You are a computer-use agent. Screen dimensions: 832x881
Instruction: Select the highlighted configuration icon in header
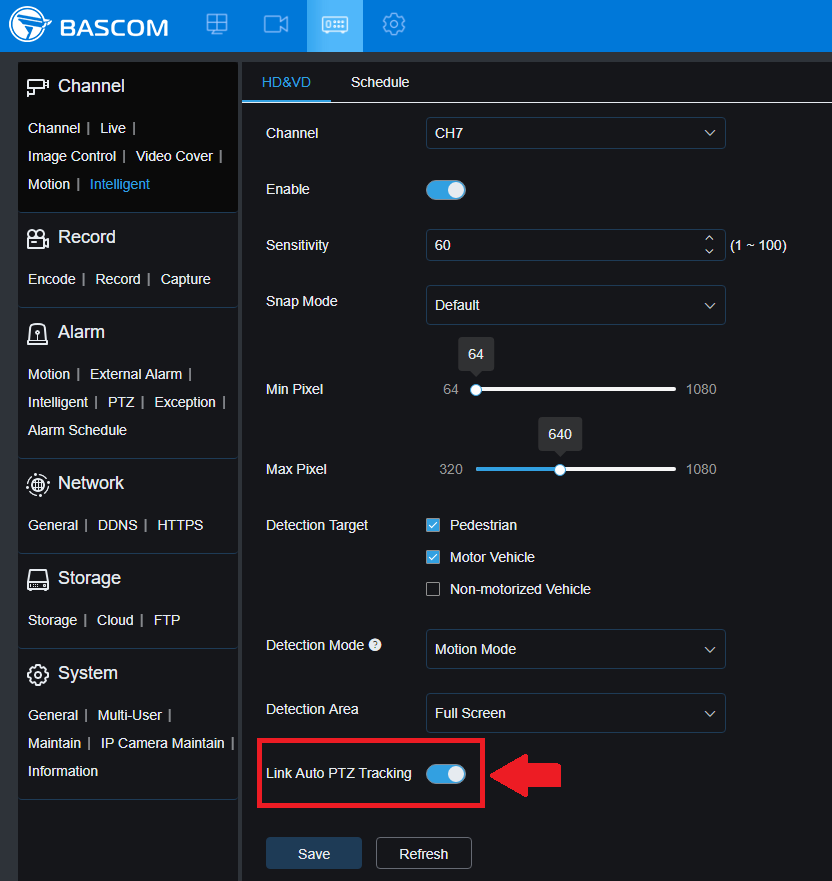point(335,25)
